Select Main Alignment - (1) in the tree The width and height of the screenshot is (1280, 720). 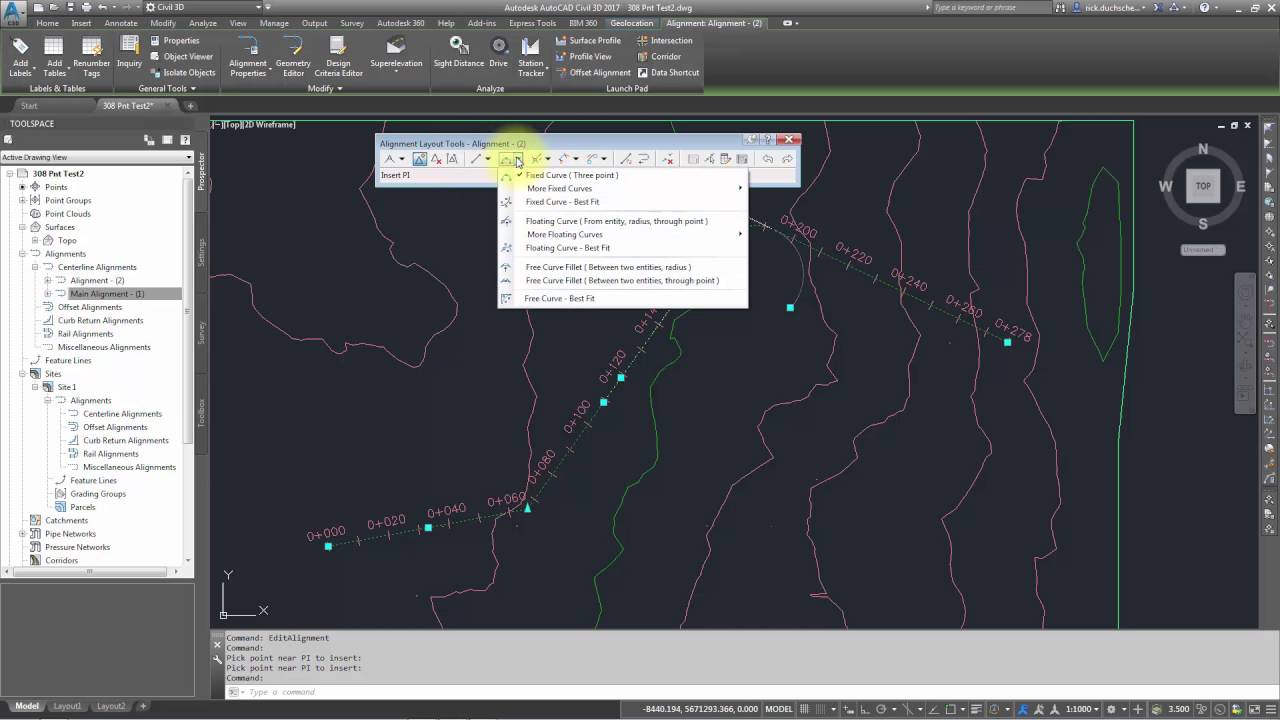click(x=107, y=294)
